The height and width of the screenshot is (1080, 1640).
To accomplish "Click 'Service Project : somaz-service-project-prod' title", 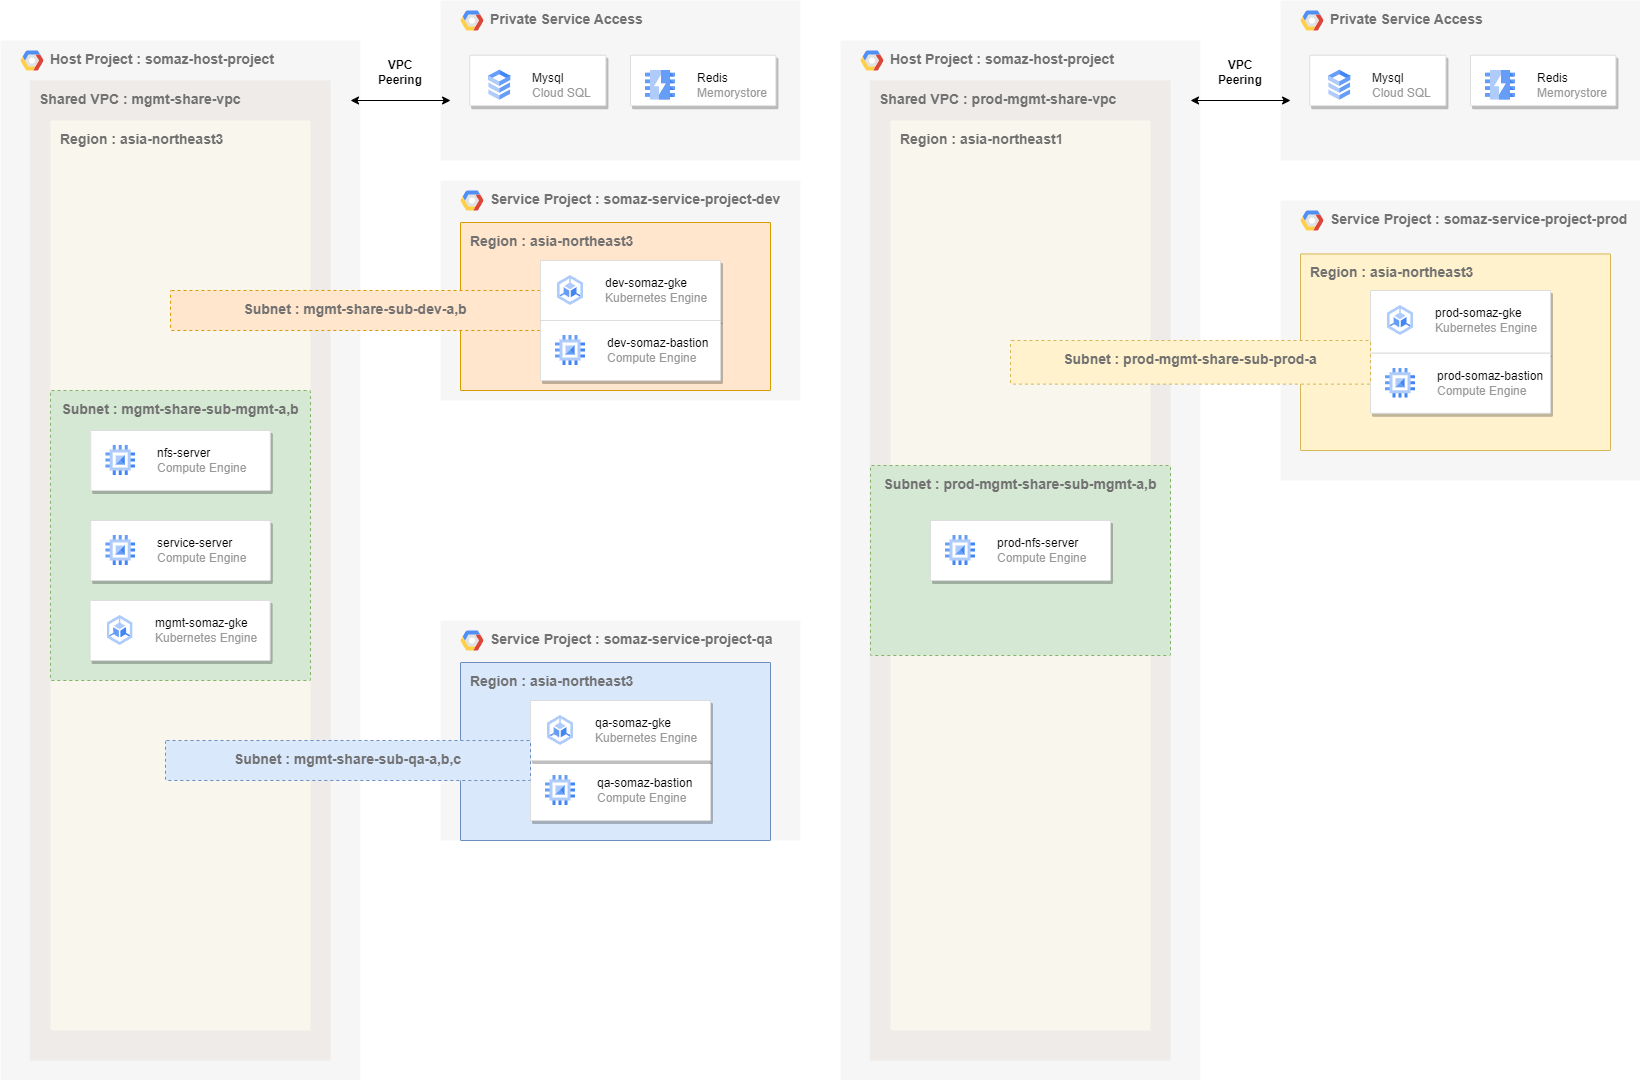I will tap(1478, 219).
